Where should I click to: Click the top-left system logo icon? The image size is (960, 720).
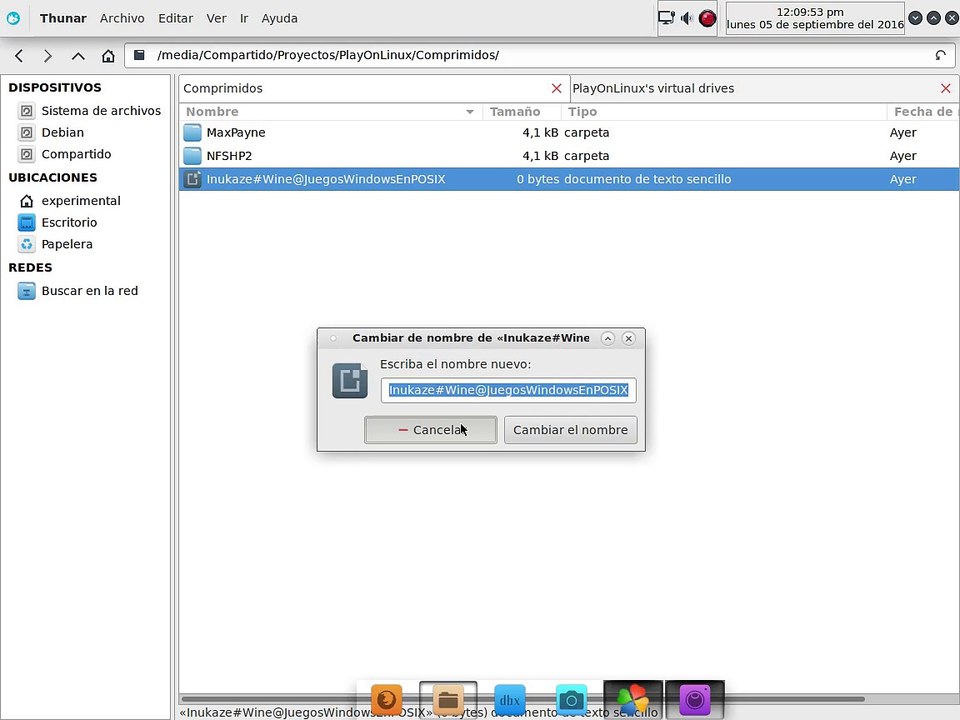click(x=13, y=18)
